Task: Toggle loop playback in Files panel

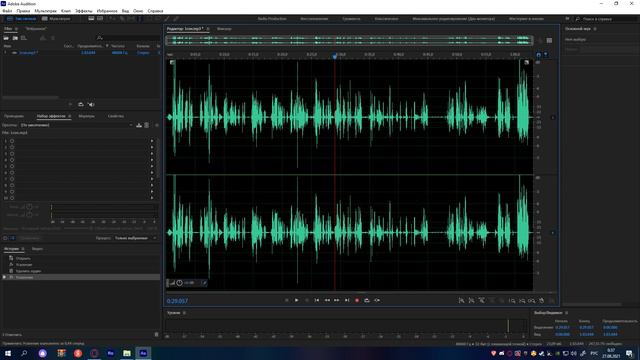Action: 81,104
